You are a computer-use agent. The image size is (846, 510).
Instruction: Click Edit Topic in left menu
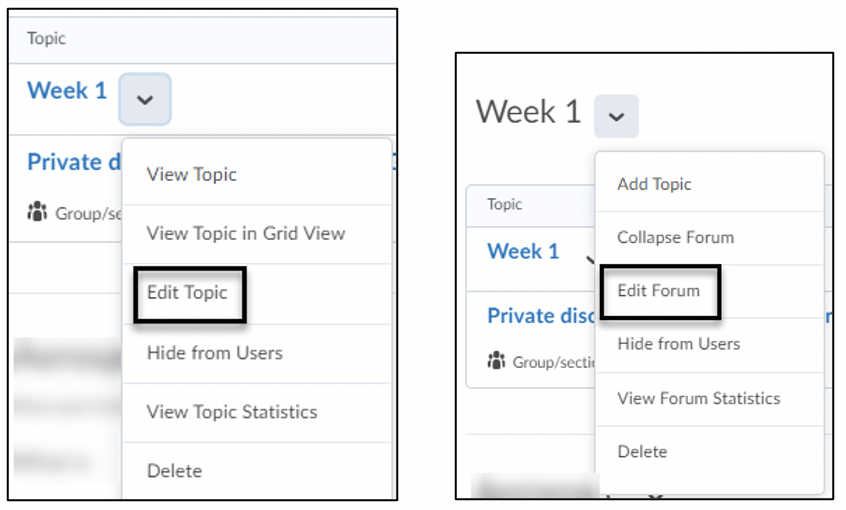point(187,293)
